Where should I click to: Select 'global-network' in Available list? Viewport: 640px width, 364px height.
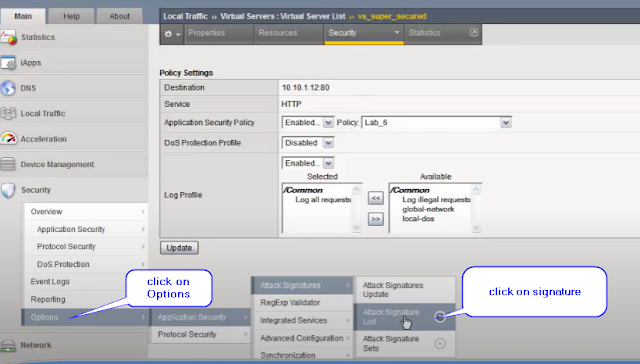428,209
